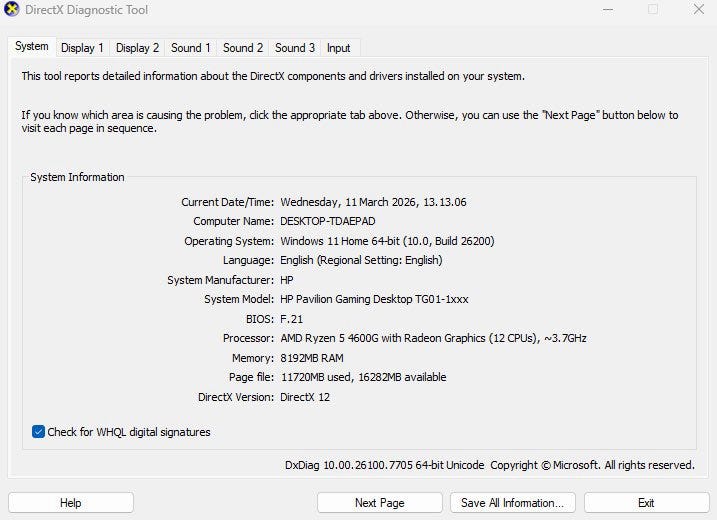Image resolution: width=717 pixels, height=520 pixels.
Task: Click the DirectX 12 version value
Action: pyautogui.click(x=305, y=397)
